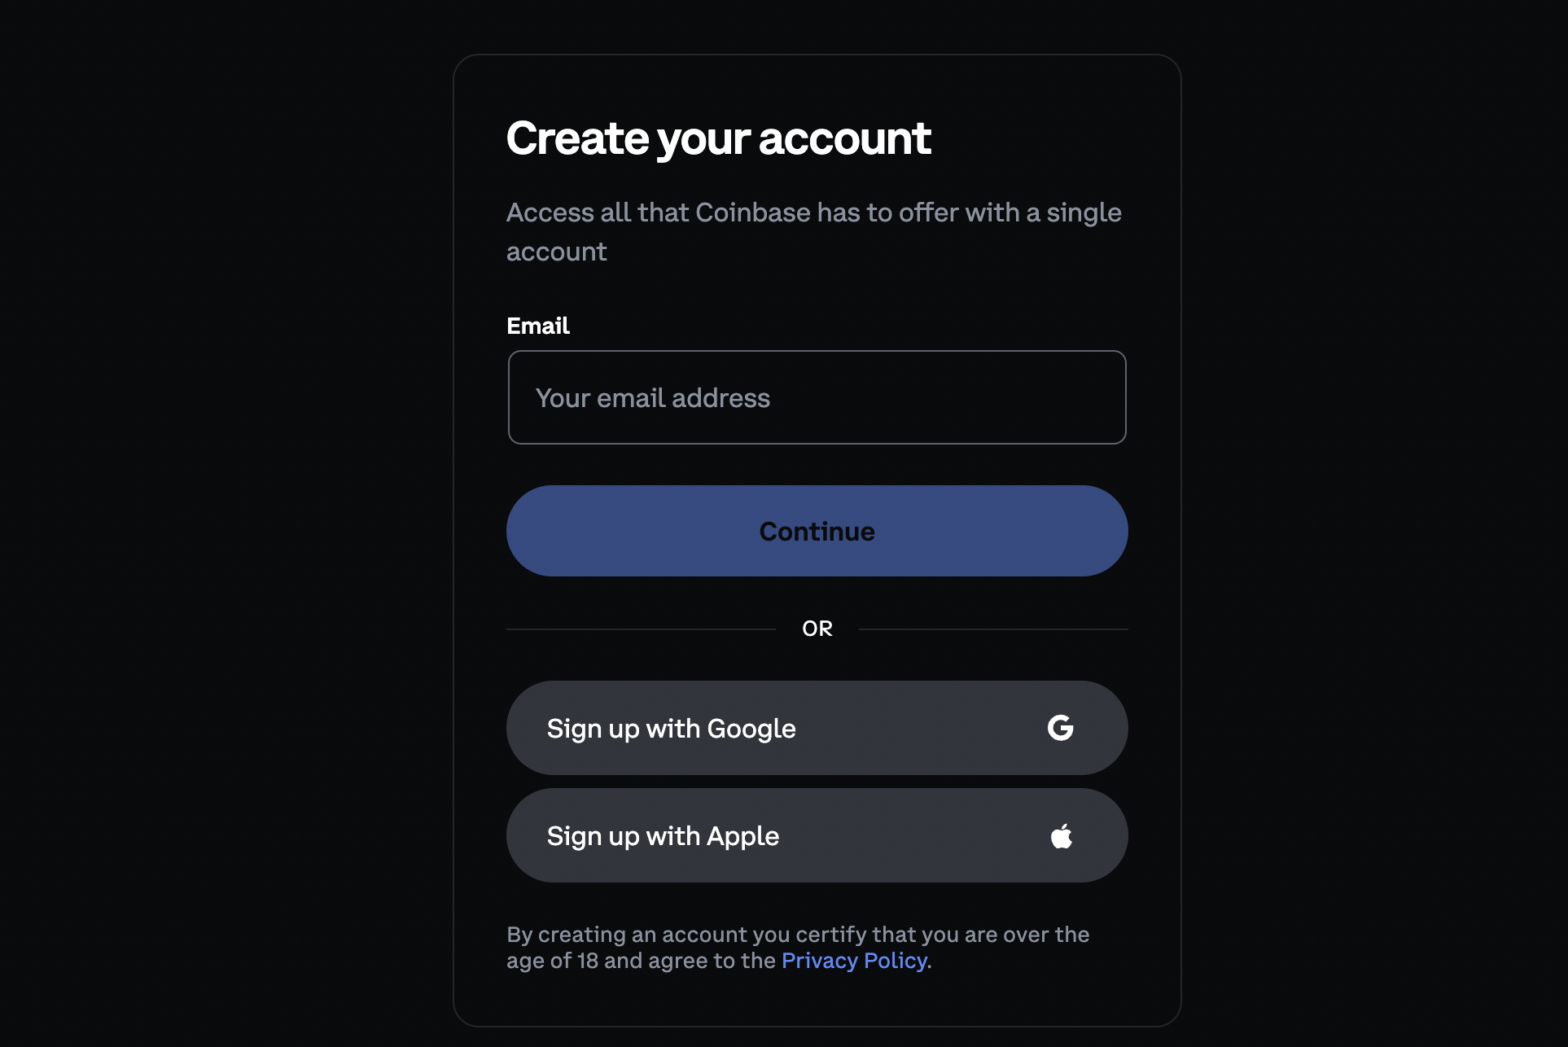The width and height of the screenshot is (1568, 1047).
Task: Select the Google icon inside the sign-up pill
Action: (x=1061, y=728)
